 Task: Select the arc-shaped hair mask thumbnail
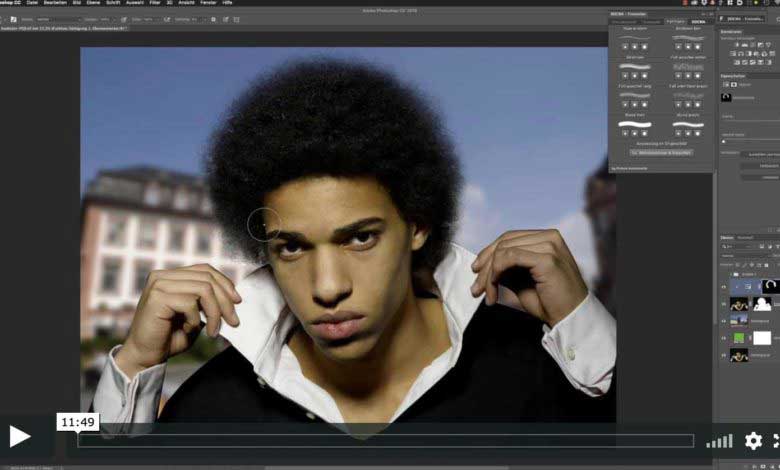771,286
